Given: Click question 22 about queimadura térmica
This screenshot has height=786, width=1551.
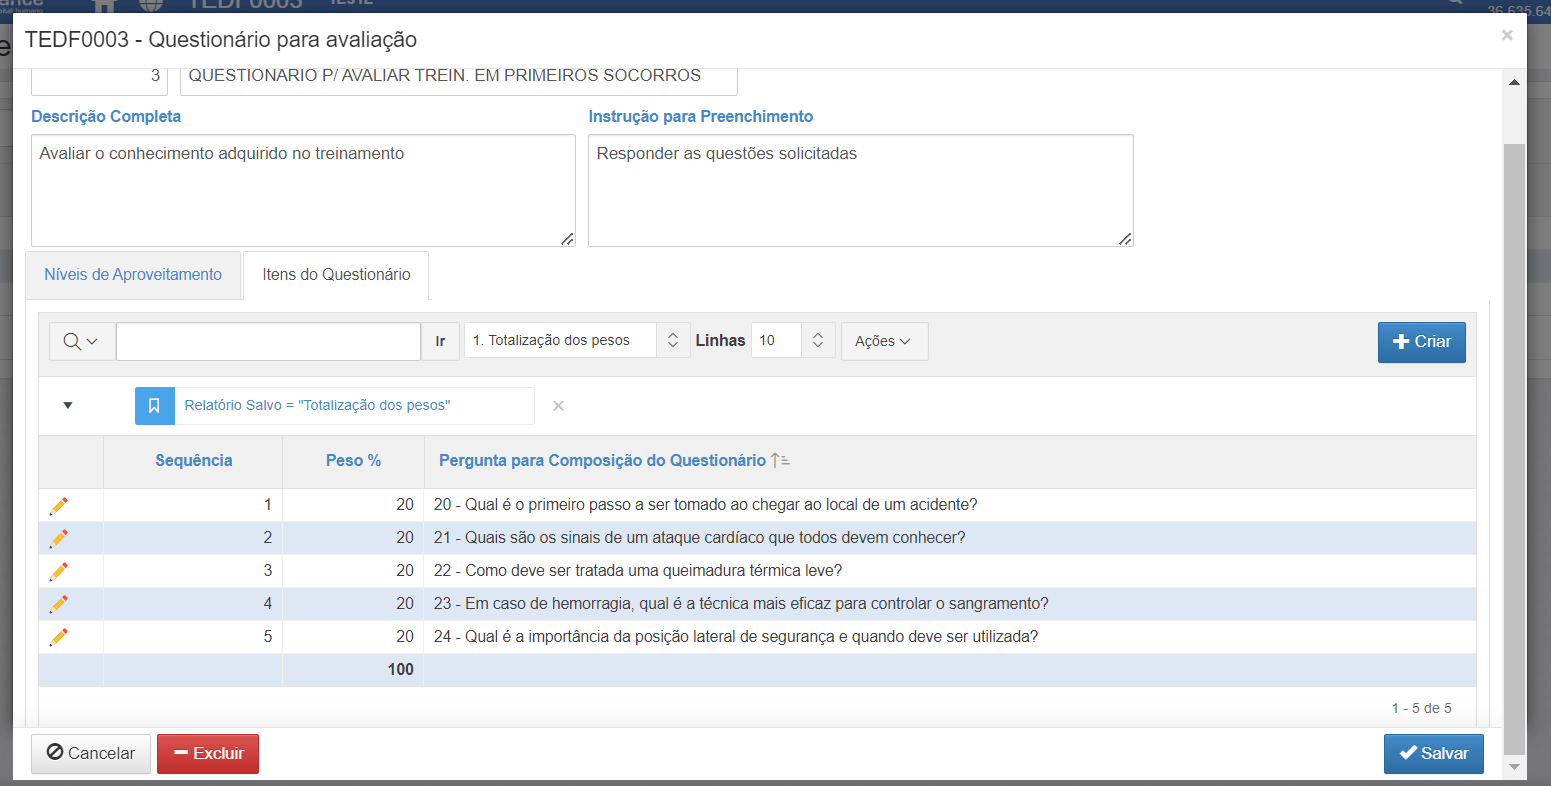Looking at the screenshot, I should pyautogui.click(x=638, y=571).
